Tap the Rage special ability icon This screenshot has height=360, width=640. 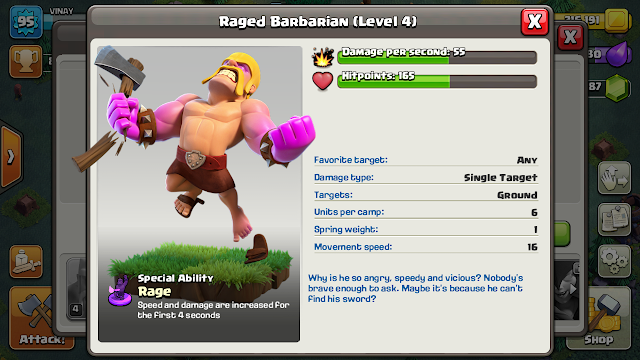coord(120,290)
